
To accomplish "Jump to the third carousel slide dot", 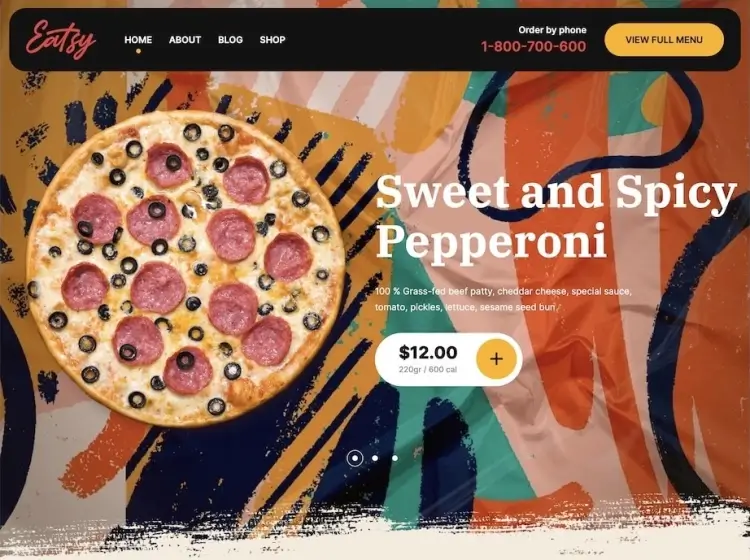I will point(395,458).
